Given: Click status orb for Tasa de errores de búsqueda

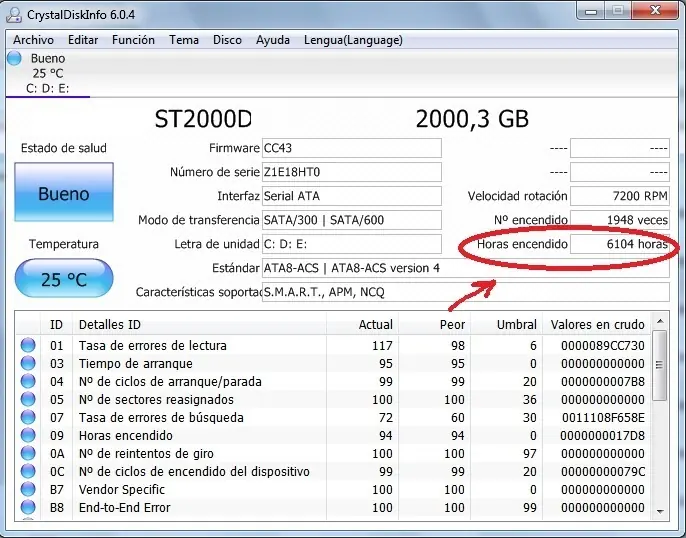Looking at the screenshot, I should (x=28, y=417).
